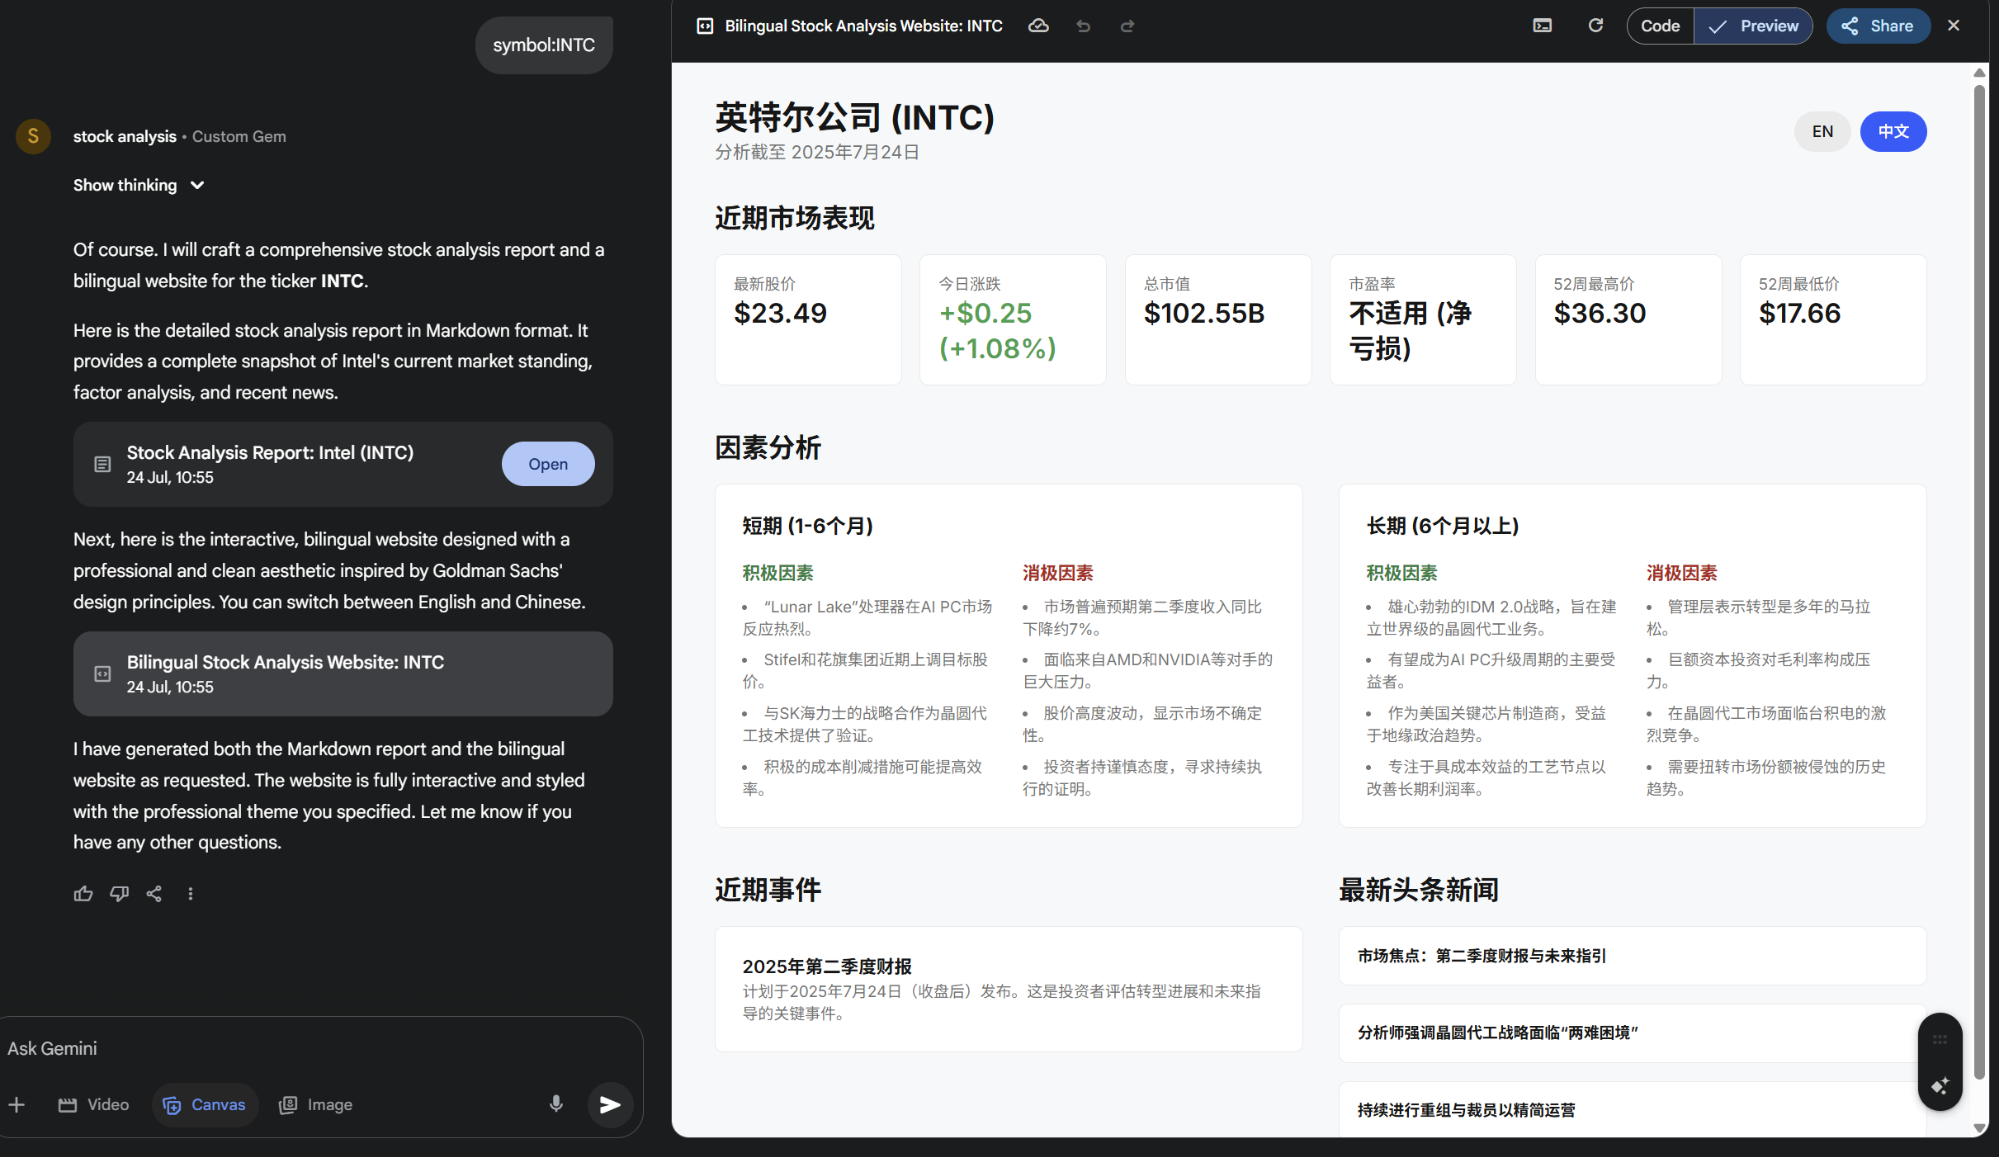Click the redo arrow in the canvas header
The height and width of the screenshot is (1158, 1999).
point(1127,26)
